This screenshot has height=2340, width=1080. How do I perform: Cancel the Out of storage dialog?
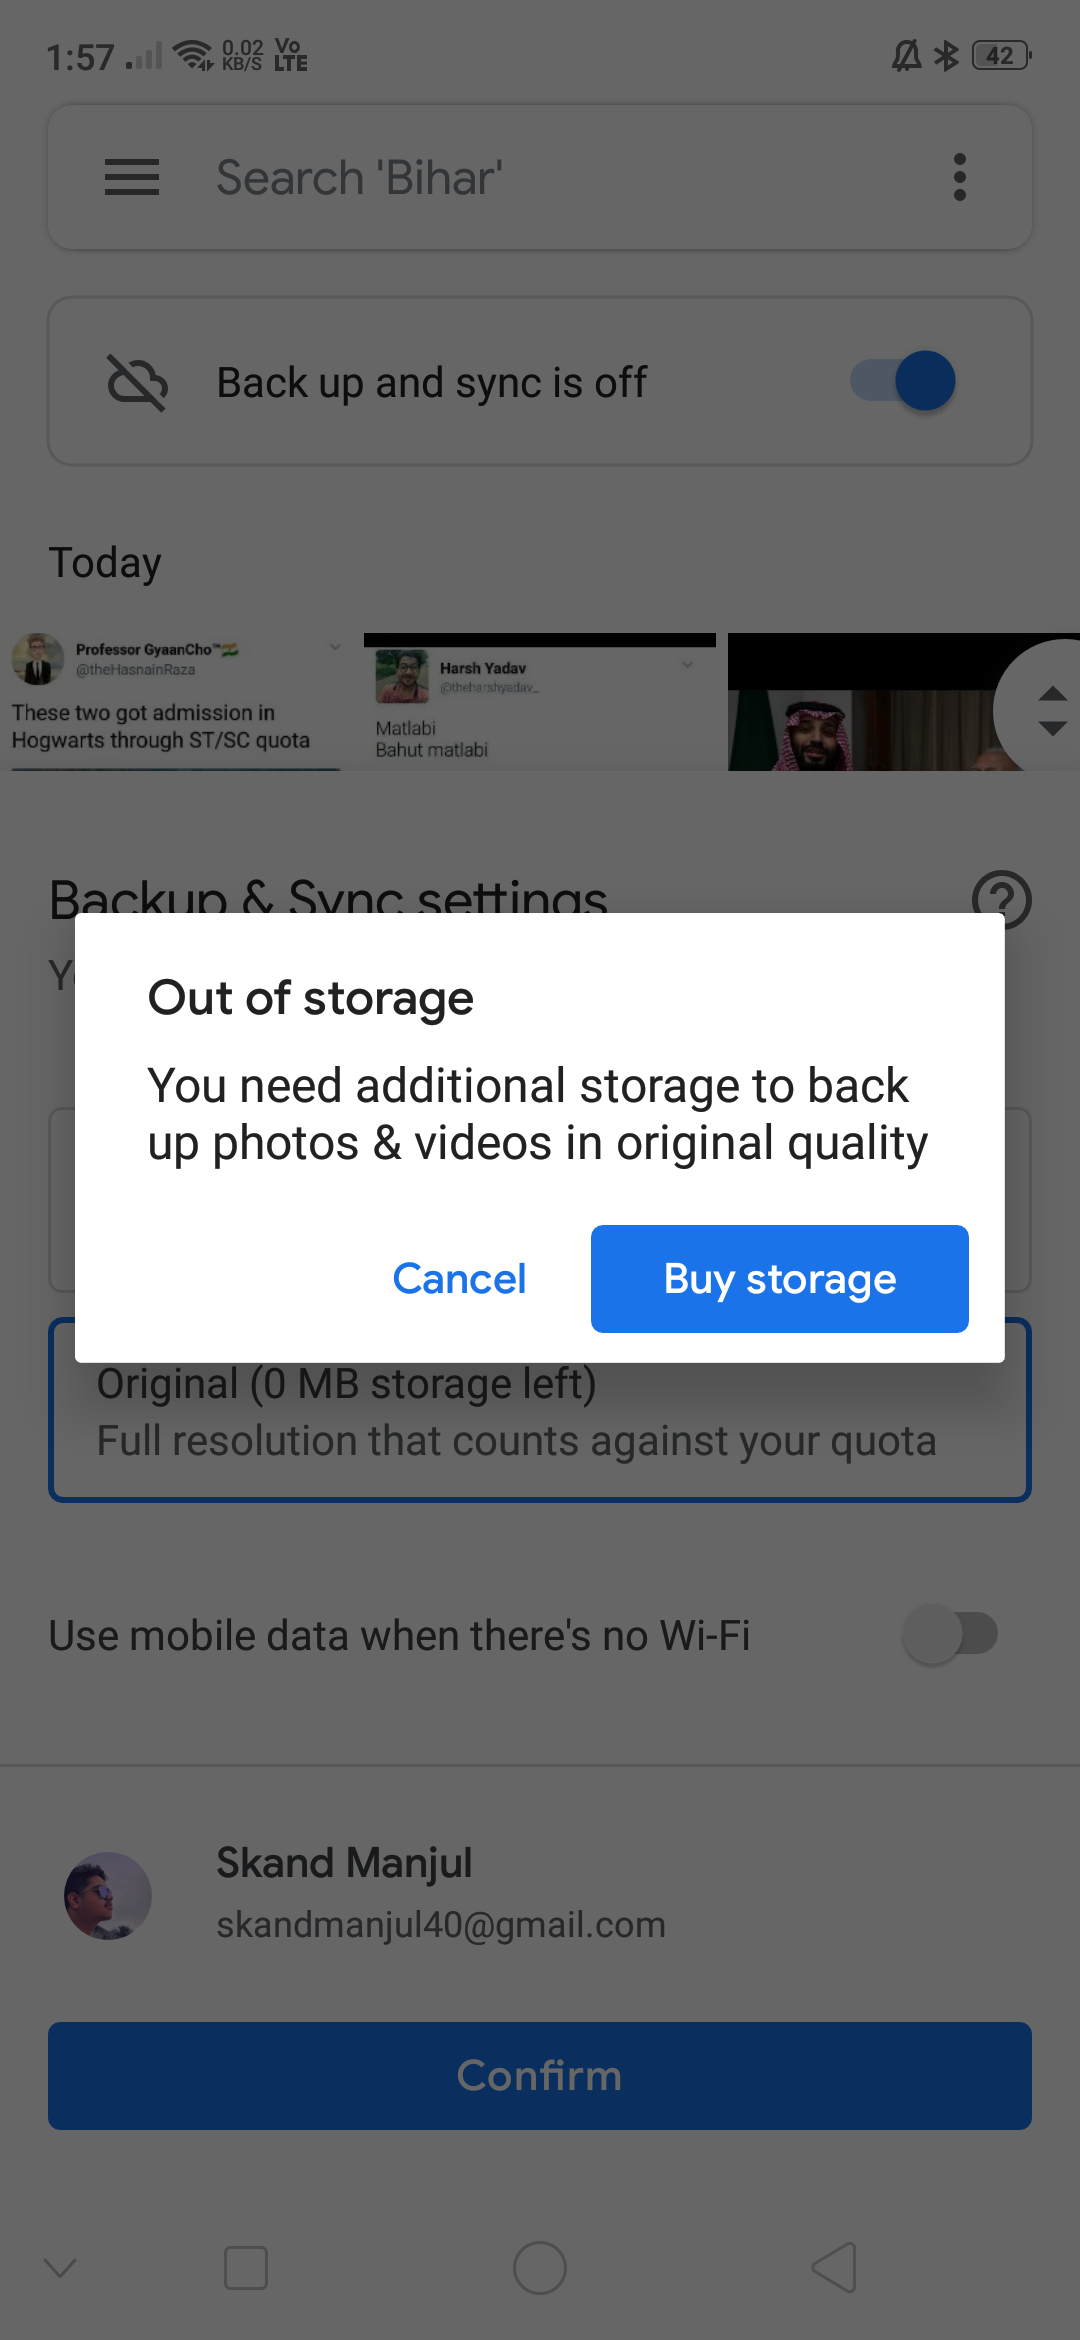[x=459, y=1278]
